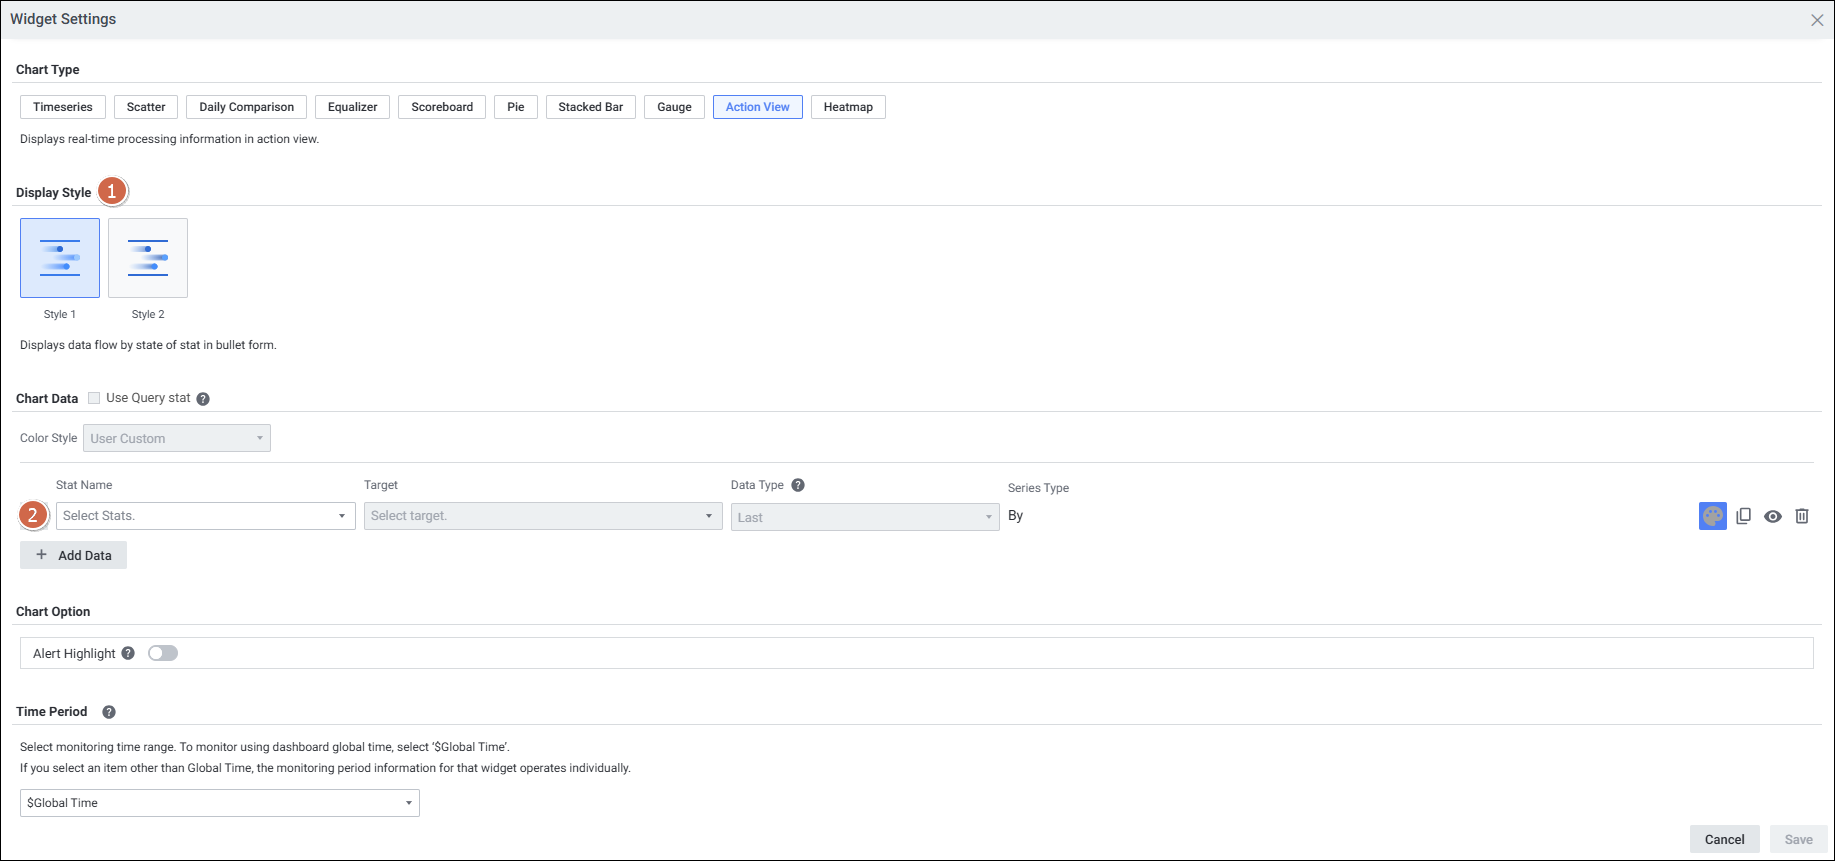
Task: Open the color palette for the data row
Action: click(1712, 516)
